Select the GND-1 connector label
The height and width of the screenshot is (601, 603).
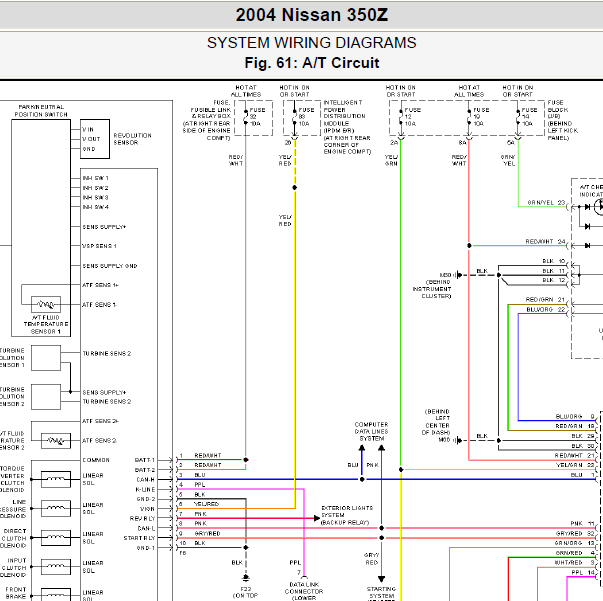coord(146,548)
